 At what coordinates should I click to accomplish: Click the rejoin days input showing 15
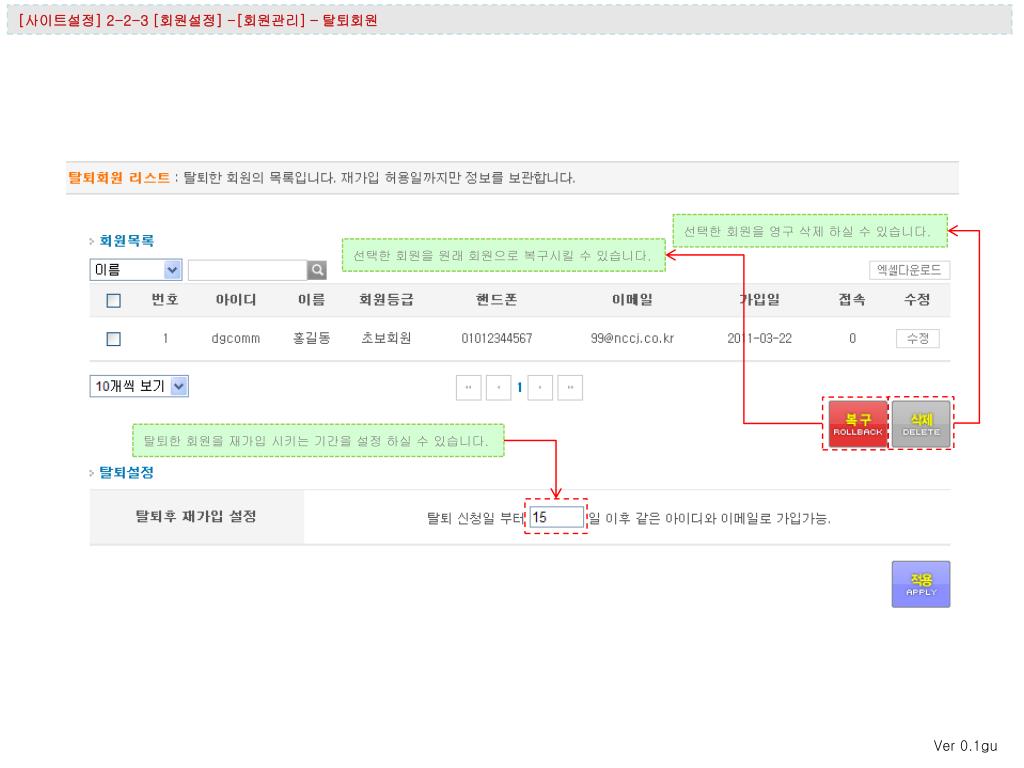(556, 517)
